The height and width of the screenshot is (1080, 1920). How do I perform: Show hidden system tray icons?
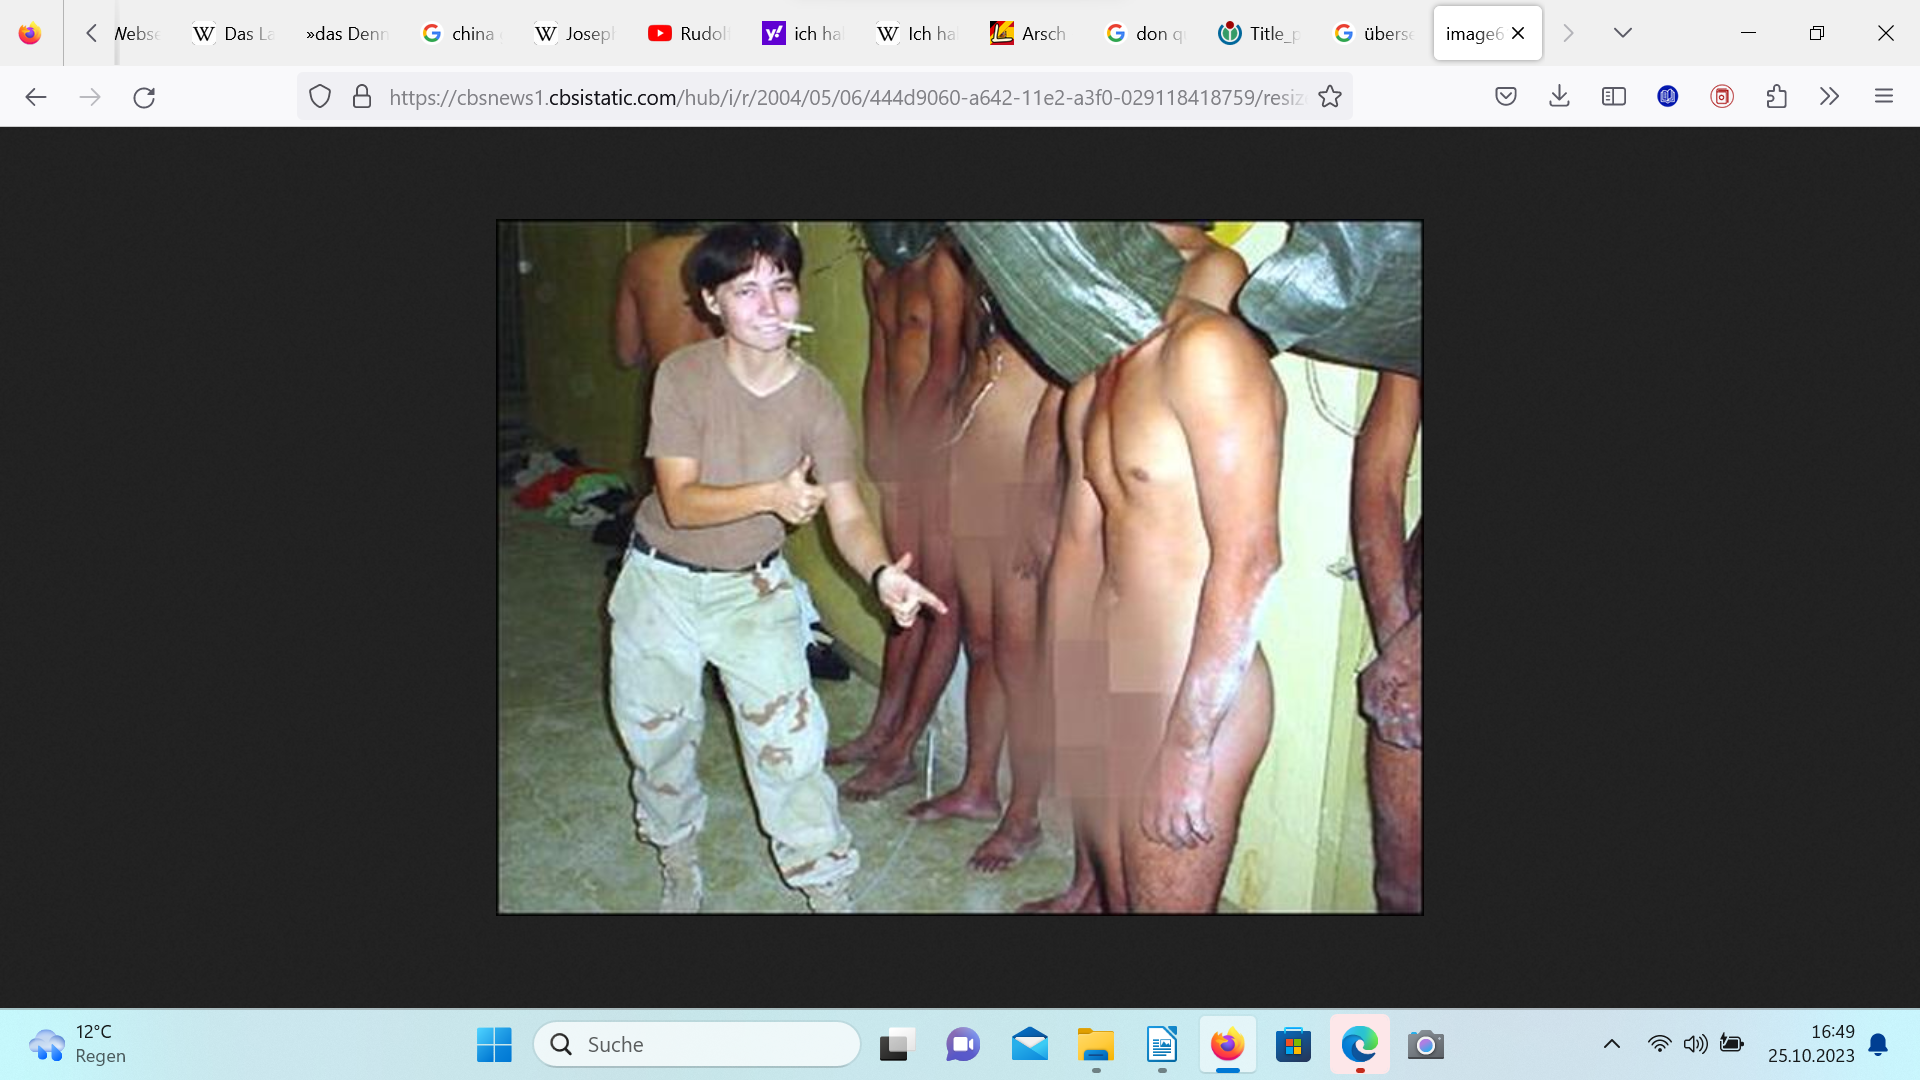click(1611, 1044)
